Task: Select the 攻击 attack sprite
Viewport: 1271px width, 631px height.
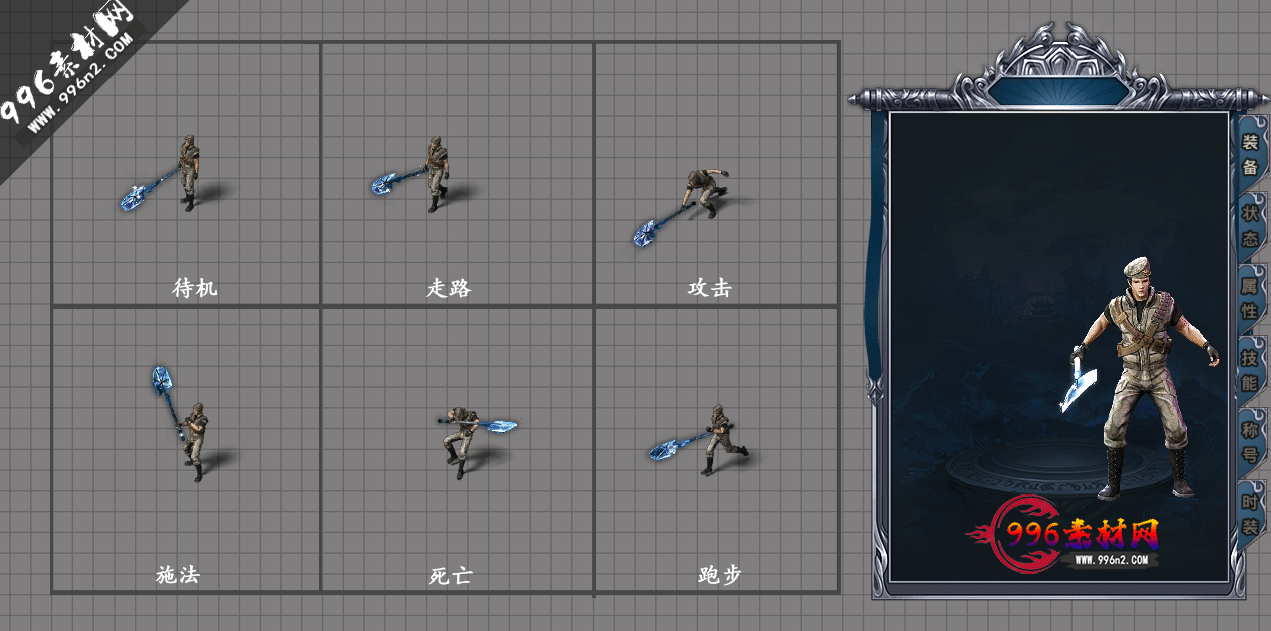Action: click(x=680, y=207)
